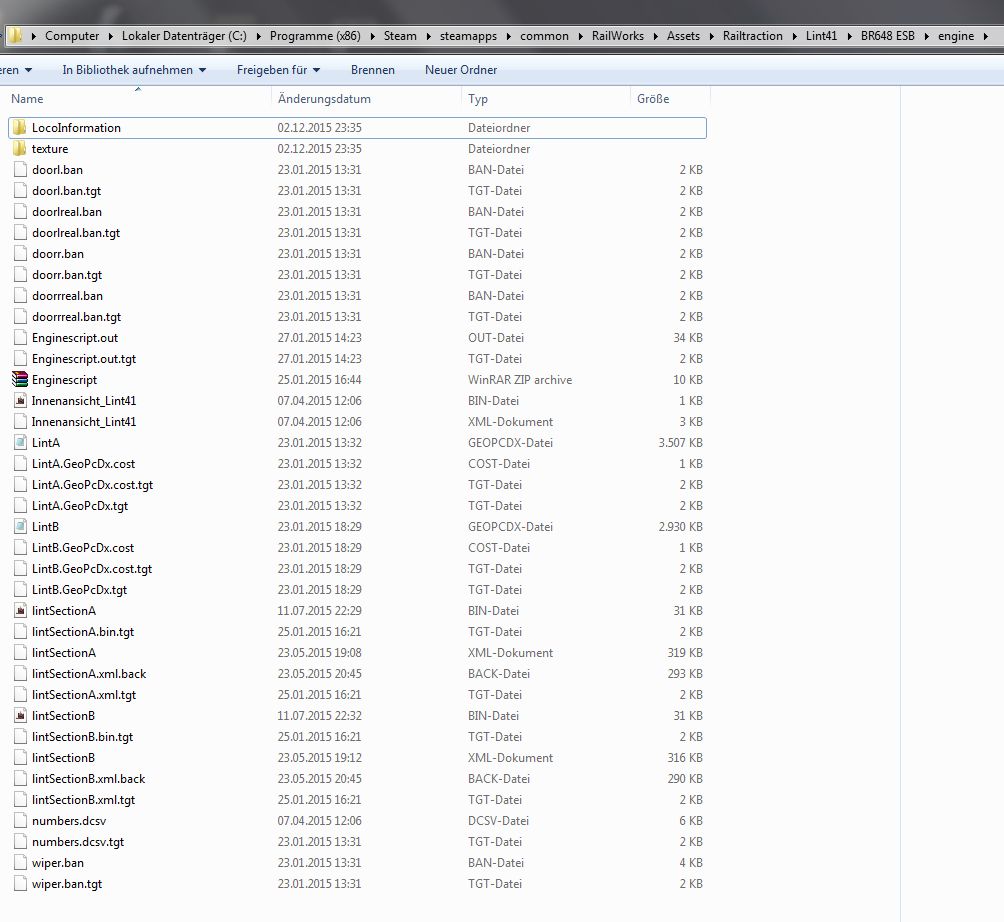Sort files by the Name column header
The image size is (1004, 922).
click(28, 99)
